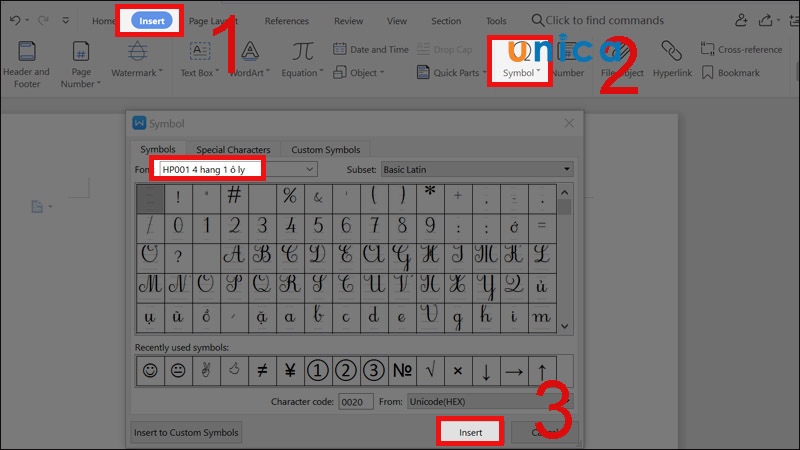Screen dimensions: 800x450
Task: Open the View ribbon tab
Action: tap(396, 21)
